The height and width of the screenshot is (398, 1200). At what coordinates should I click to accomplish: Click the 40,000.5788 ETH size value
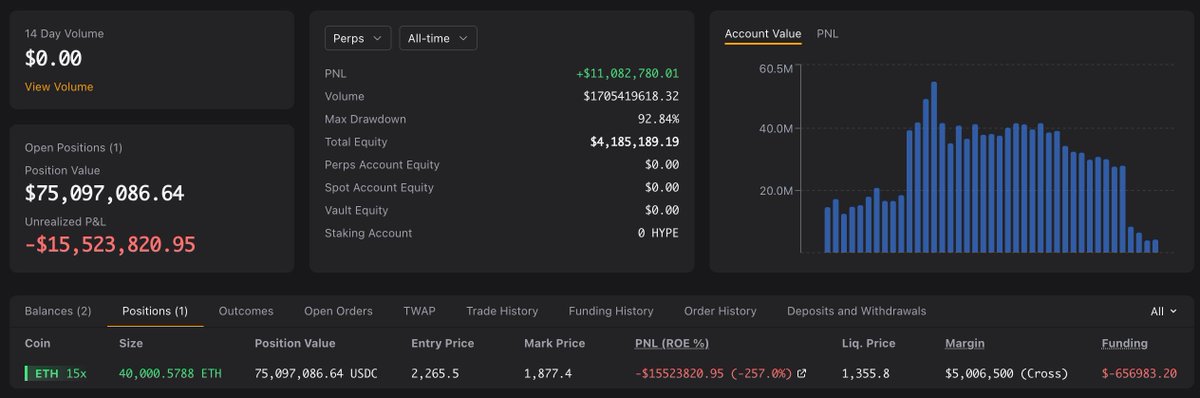click(x=170, y=374)
